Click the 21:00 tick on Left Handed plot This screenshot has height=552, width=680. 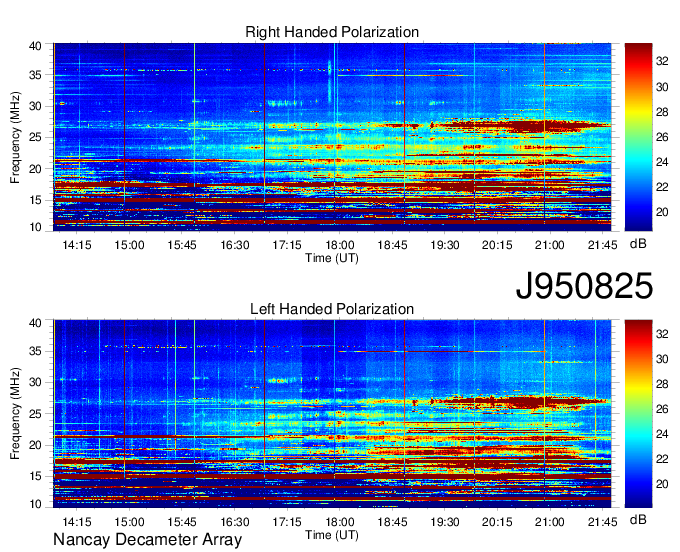pyautogui.click(x=550, y=522)
